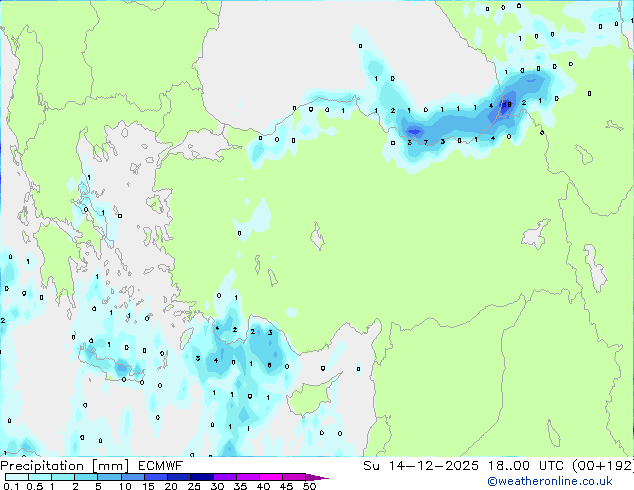Click the '(00+192)' forecast offset text
Image resolution: width=634 pixels, height=490 pixels.
coord(602,466)
